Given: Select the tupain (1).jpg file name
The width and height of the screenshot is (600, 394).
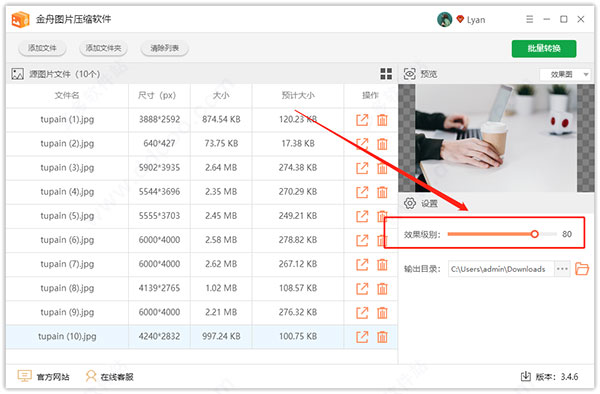Looking at the screenshot, I should [x=67, y=120].
